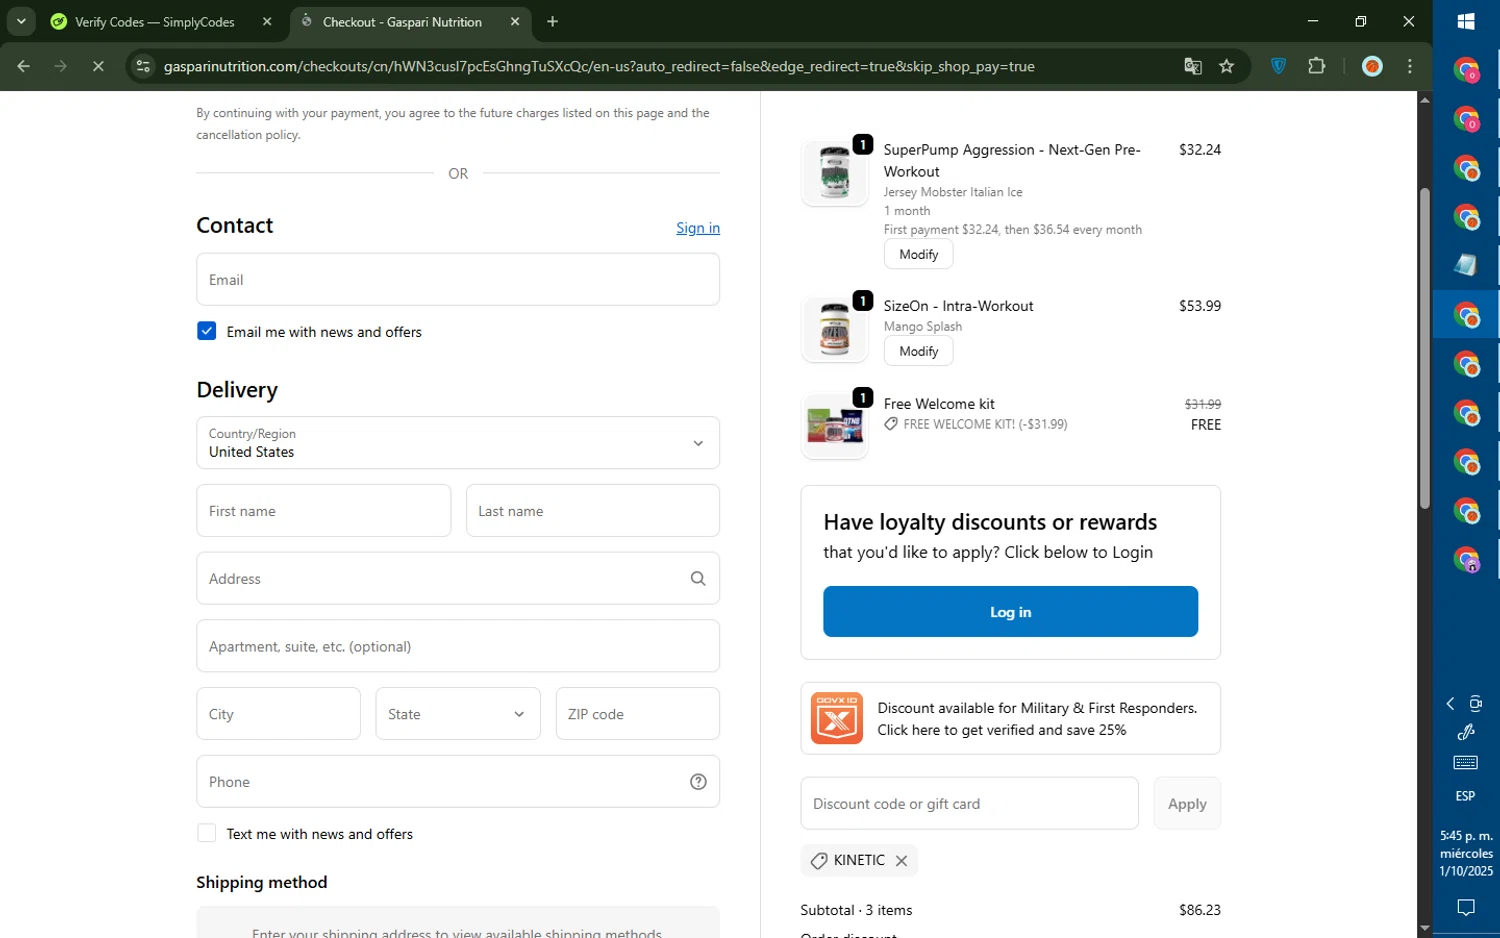Viewport: 1500px width, 938px height.
Task: Click the address bar URL
Action: tap(599, 66)
